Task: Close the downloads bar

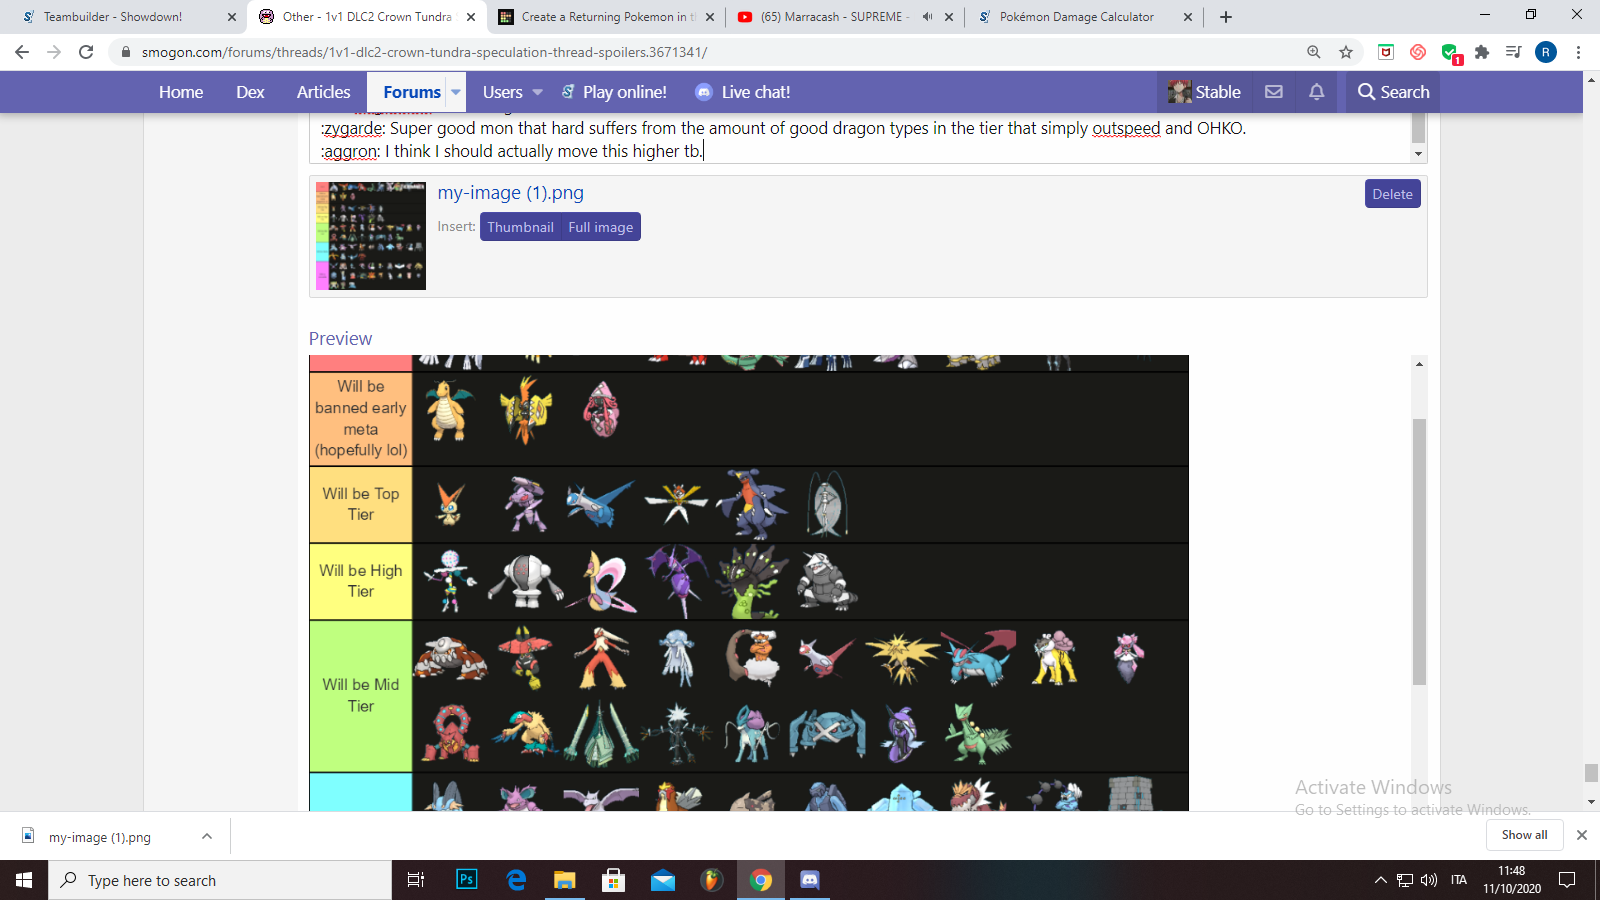Action: click(x=1582, y=835)
